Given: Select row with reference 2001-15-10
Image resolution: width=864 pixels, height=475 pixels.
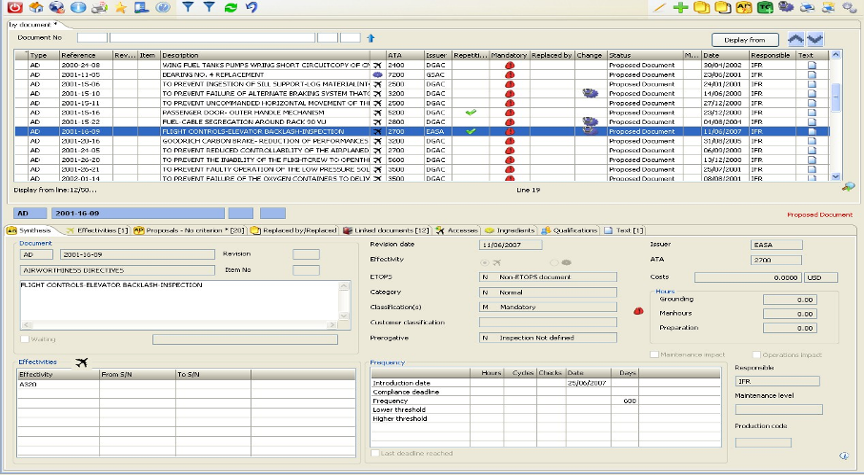Looking at the screenshot, I should [x=80, y=92].
